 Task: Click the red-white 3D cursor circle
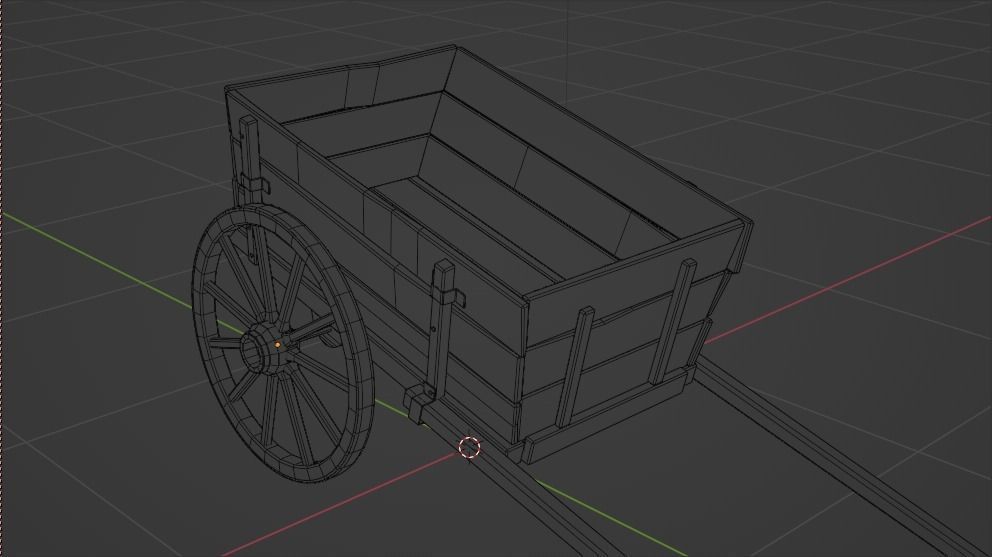(469, 447)
